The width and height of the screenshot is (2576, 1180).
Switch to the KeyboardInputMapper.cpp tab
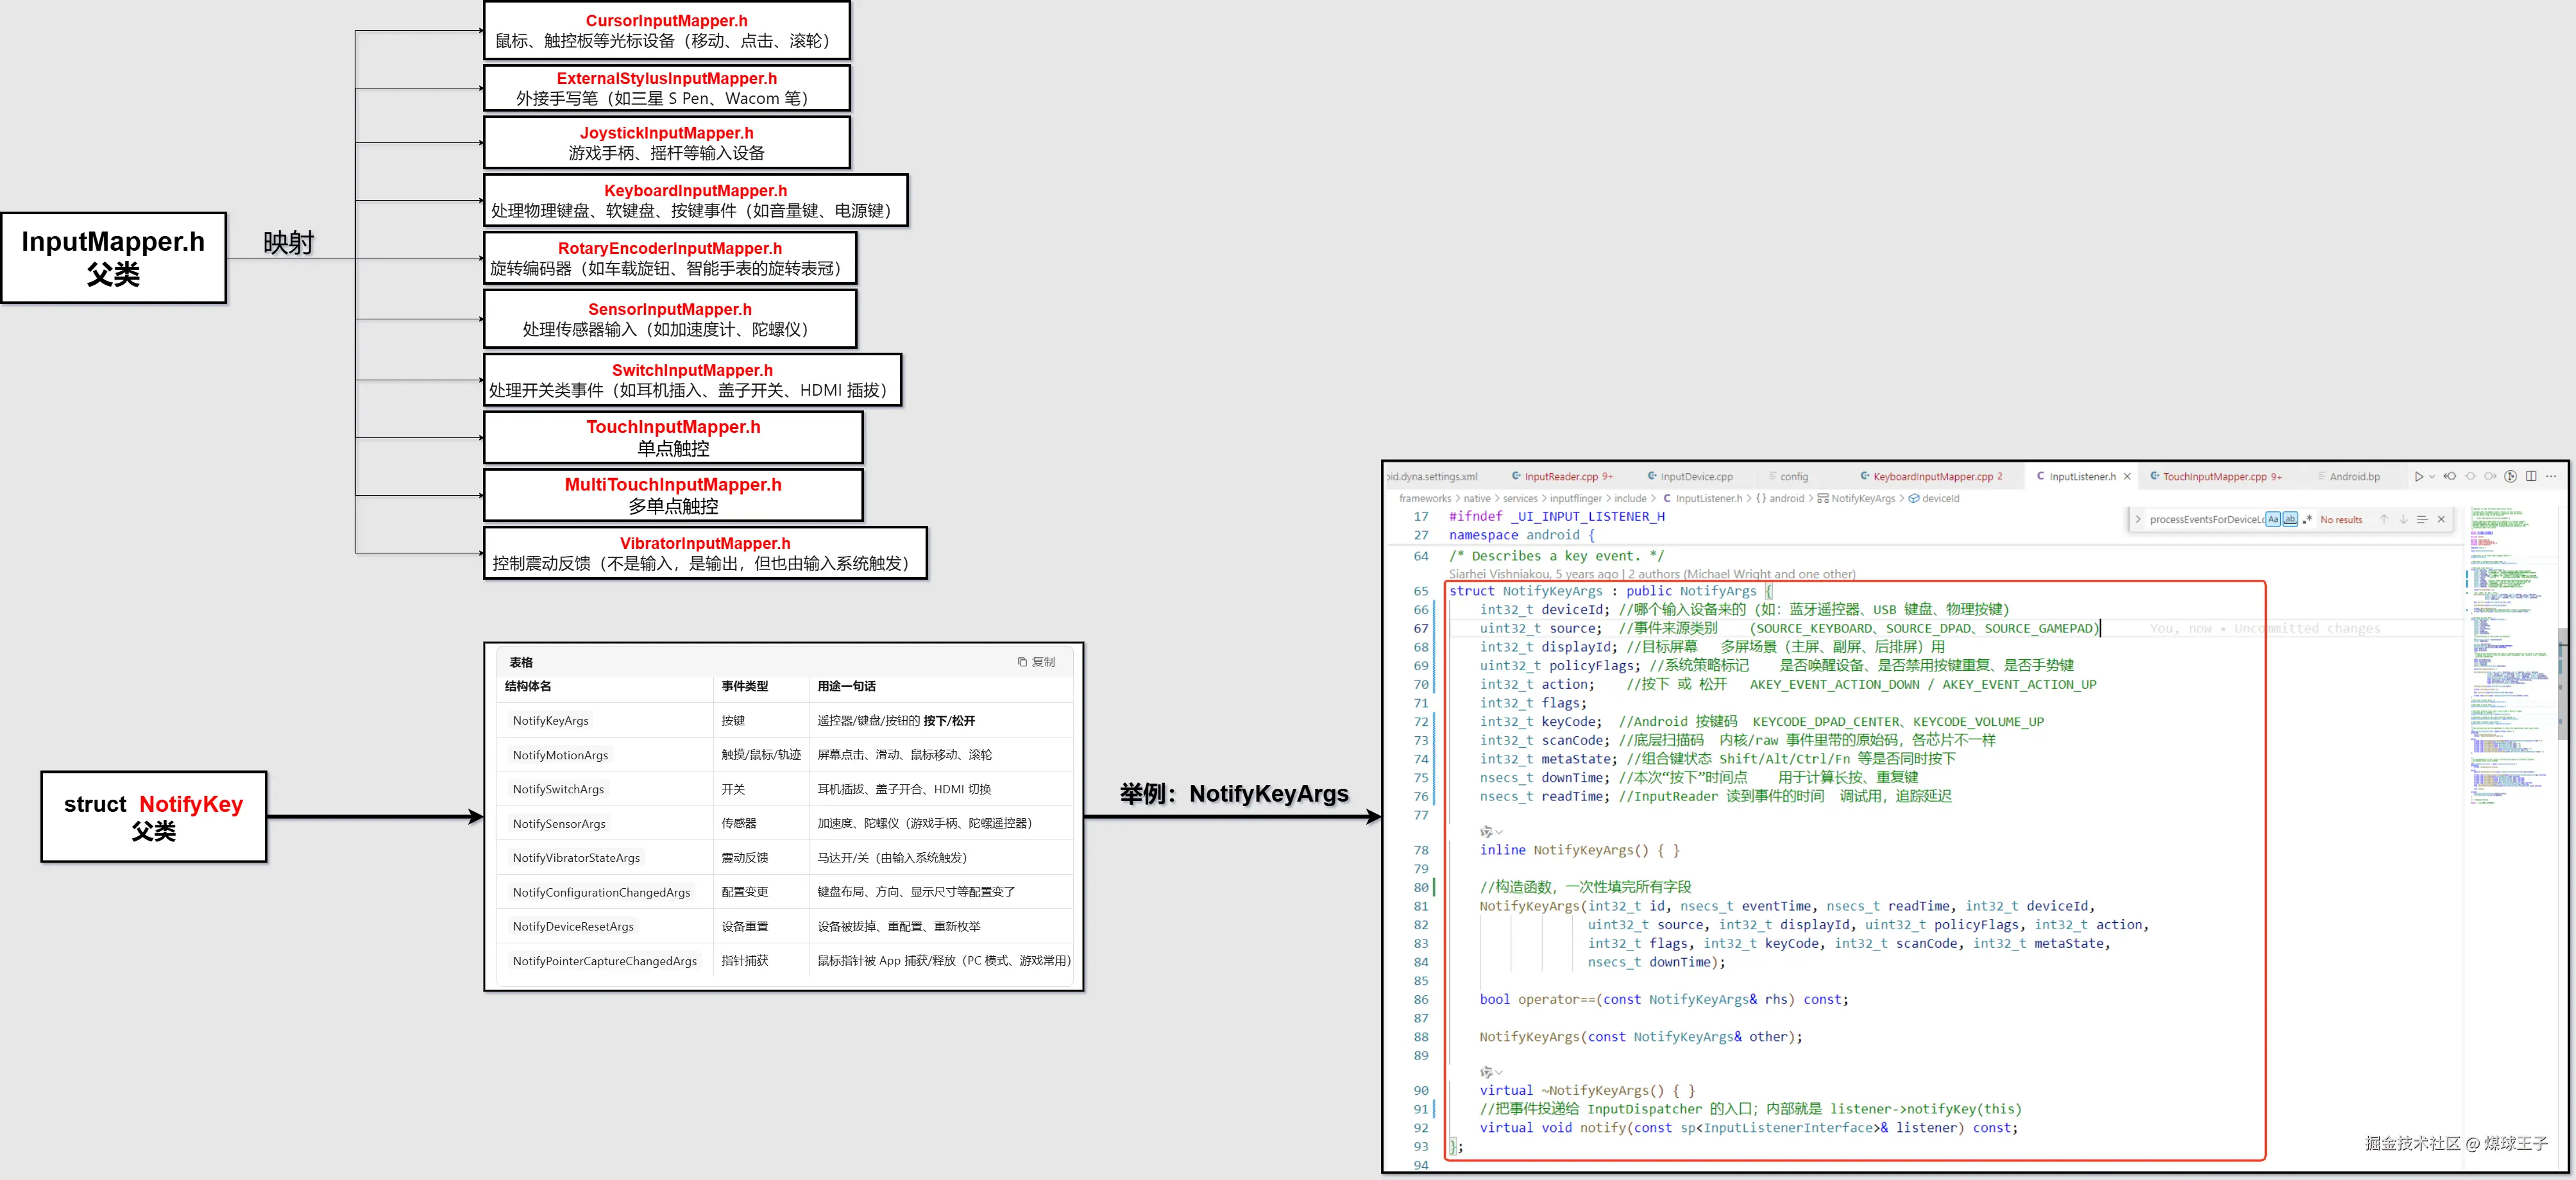pyautogui.click(x=1932, y=477)
